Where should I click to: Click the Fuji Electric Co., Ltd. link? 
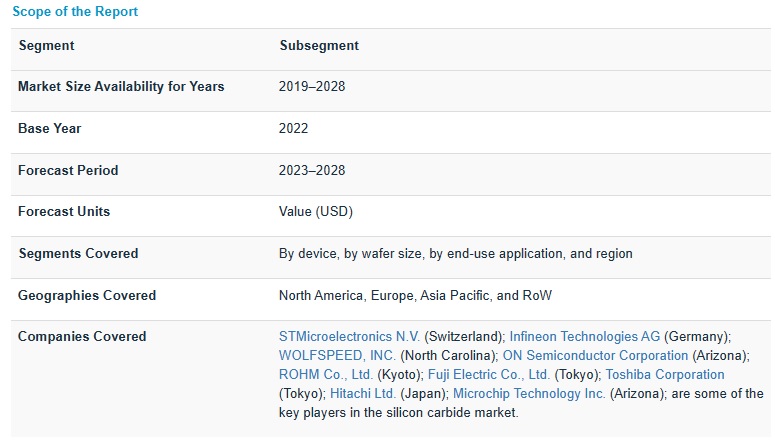pos(489,375)
